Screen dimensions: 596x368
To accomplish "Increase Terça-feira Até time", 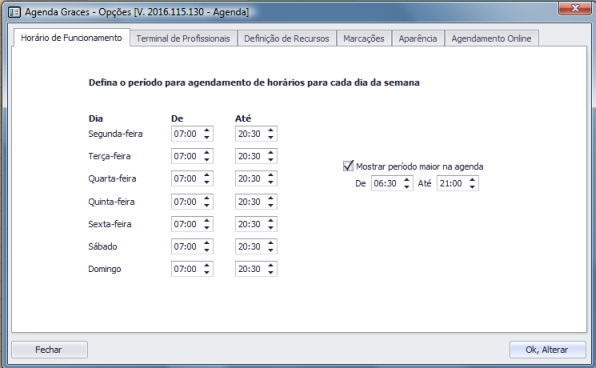I will tap(271, 152).
